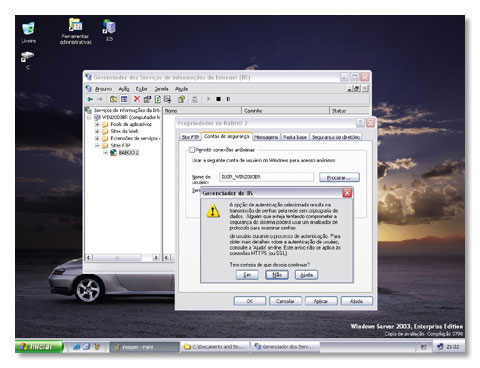480x368 pixels.
Task: Click the Up one level folder icon
Action: (113, 99)
